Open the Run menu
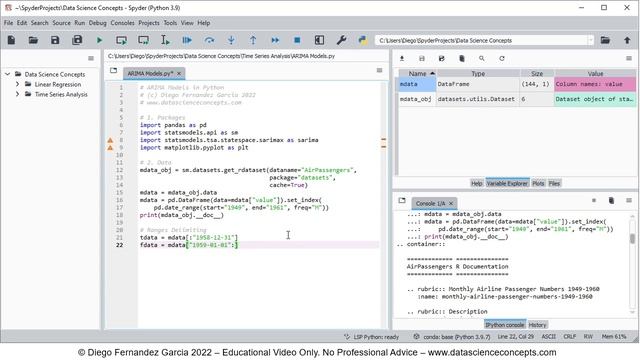Viewport: 640px width, 360px height. click(80, 23)
